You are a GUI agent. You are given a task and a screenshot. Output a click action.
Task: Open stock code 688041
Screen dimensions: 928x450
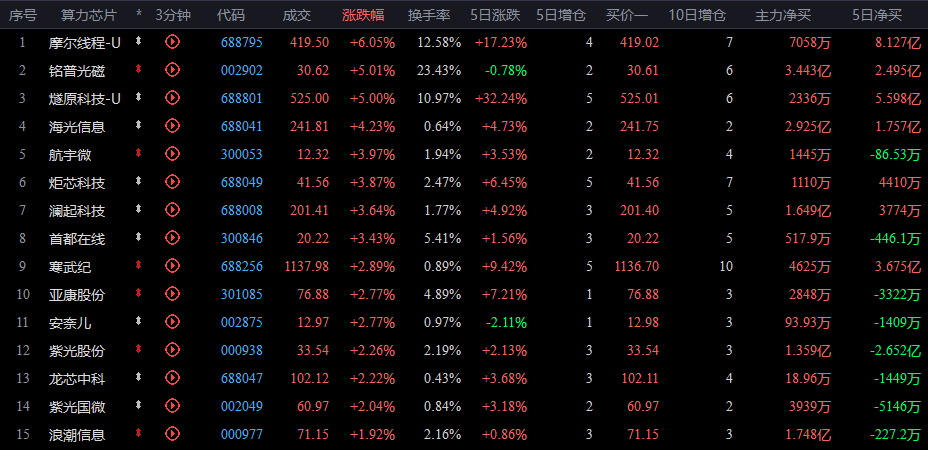241,126
